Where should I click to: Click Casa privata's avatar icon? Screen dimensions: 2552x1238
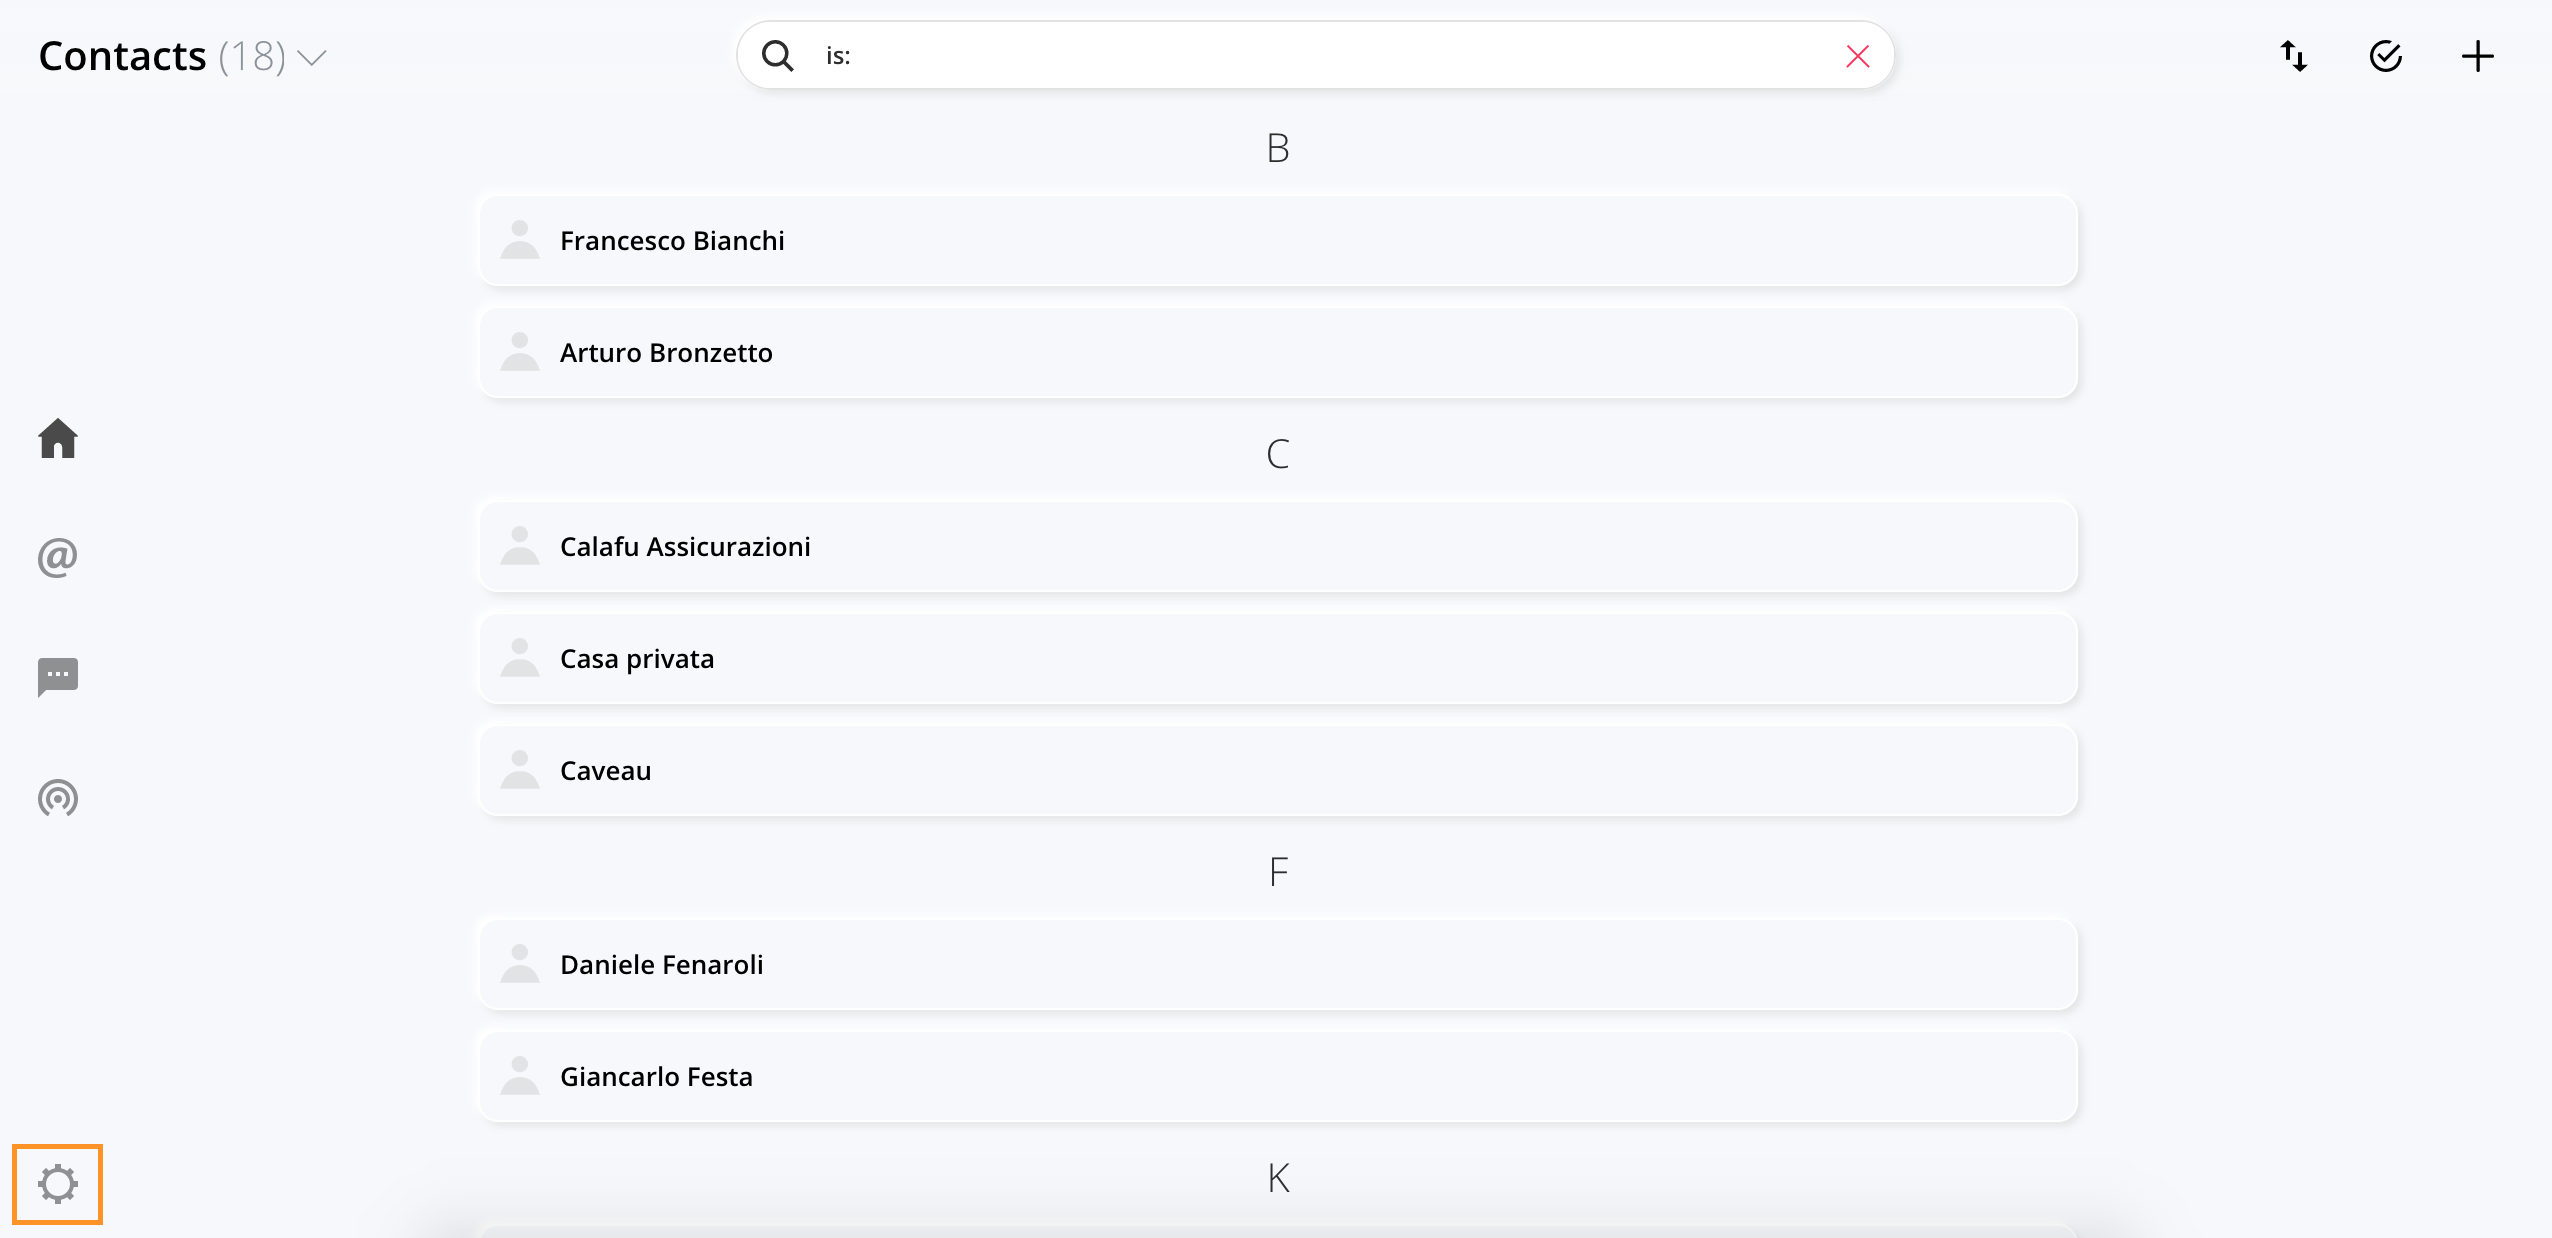pyautogui.click(x=520, y=658)
